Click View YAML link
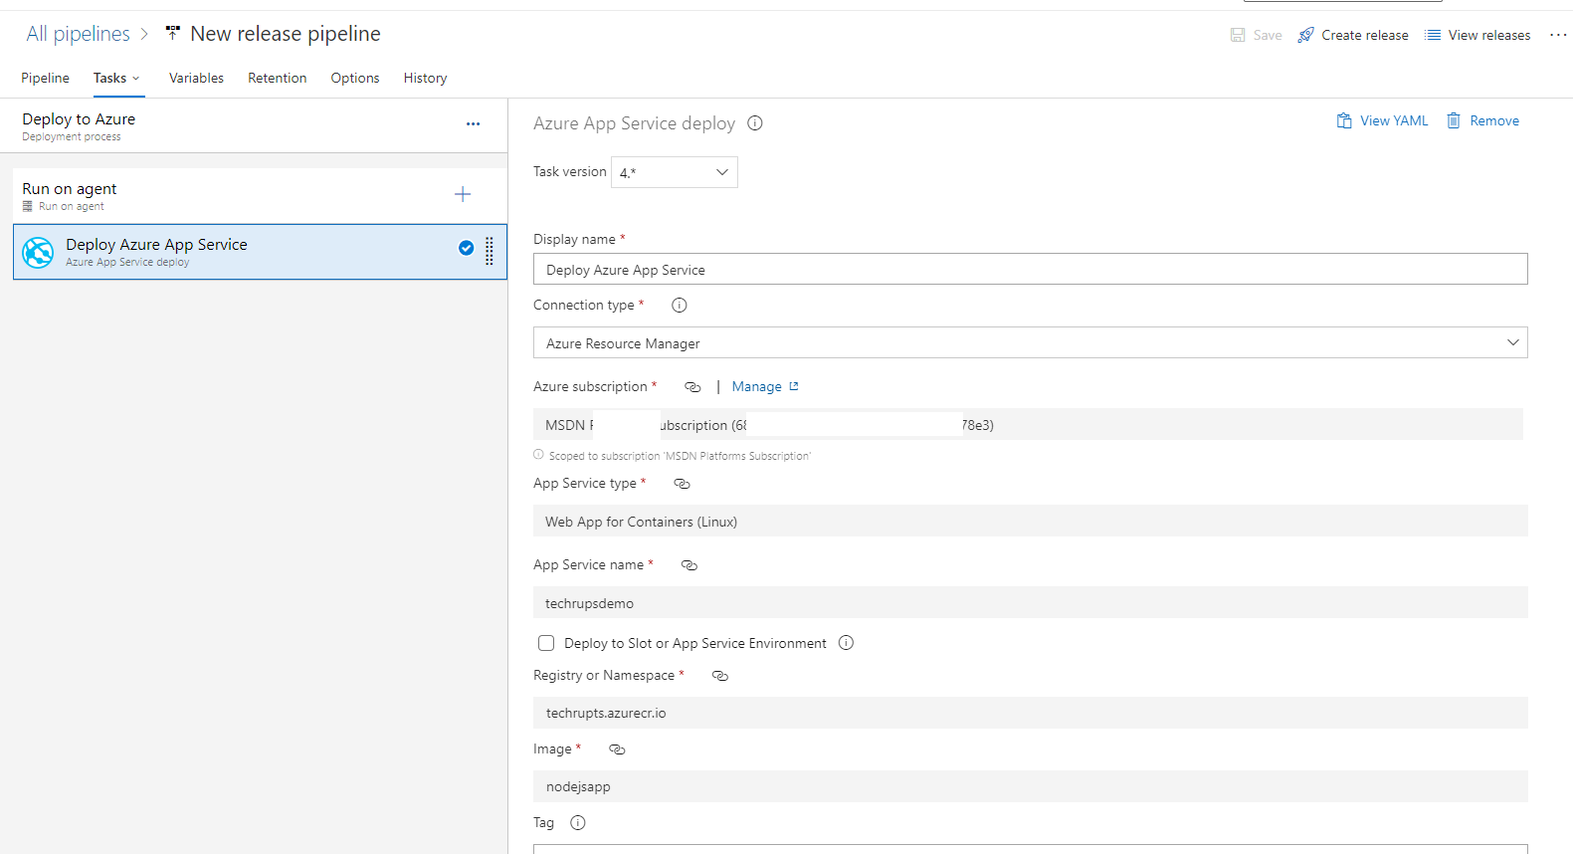This screenshot has width=1573, height=854. click(1382, 121)
